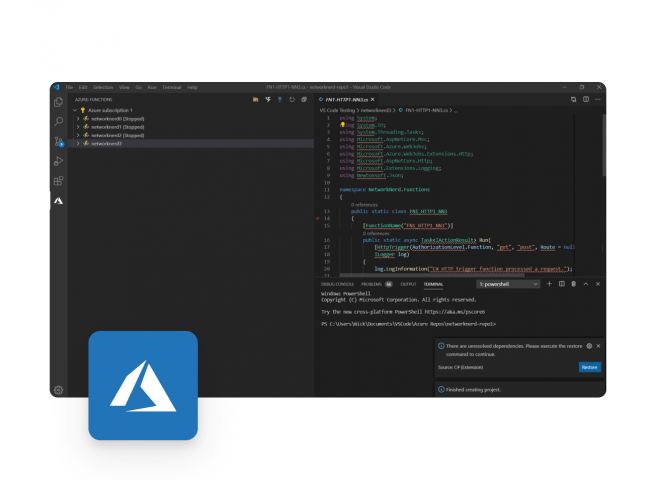Open the Run menu
Viewport: 656px width, 480px height.
152,87
